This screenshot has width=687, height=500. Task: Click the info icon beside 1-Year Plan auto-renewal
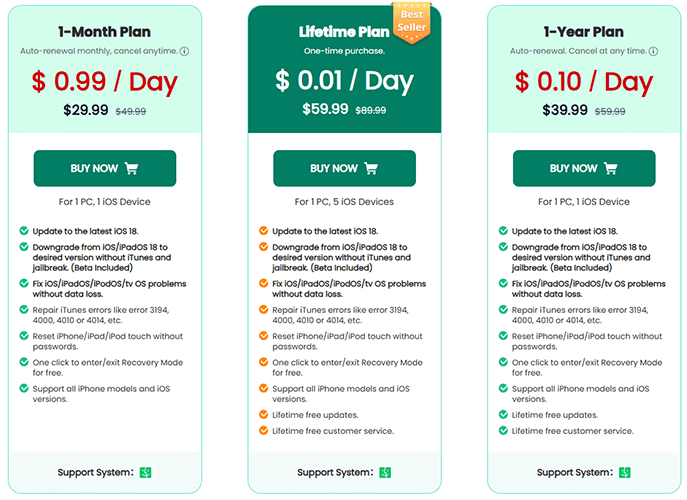pos(653,51)
